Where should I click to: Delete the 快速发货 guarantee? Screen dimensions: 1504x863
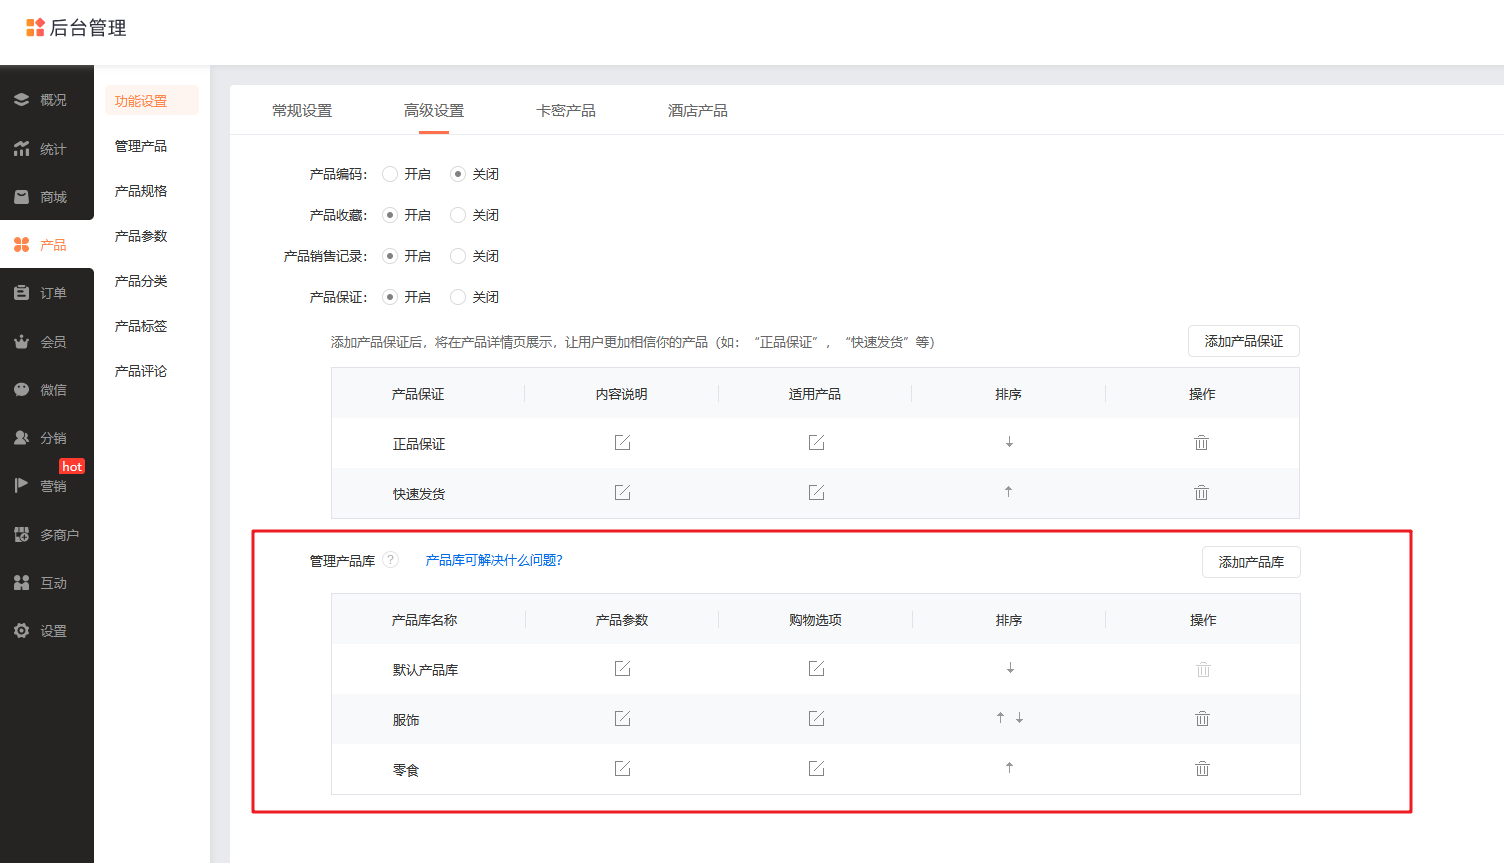pyautogui.click(x=1202, y=492)
